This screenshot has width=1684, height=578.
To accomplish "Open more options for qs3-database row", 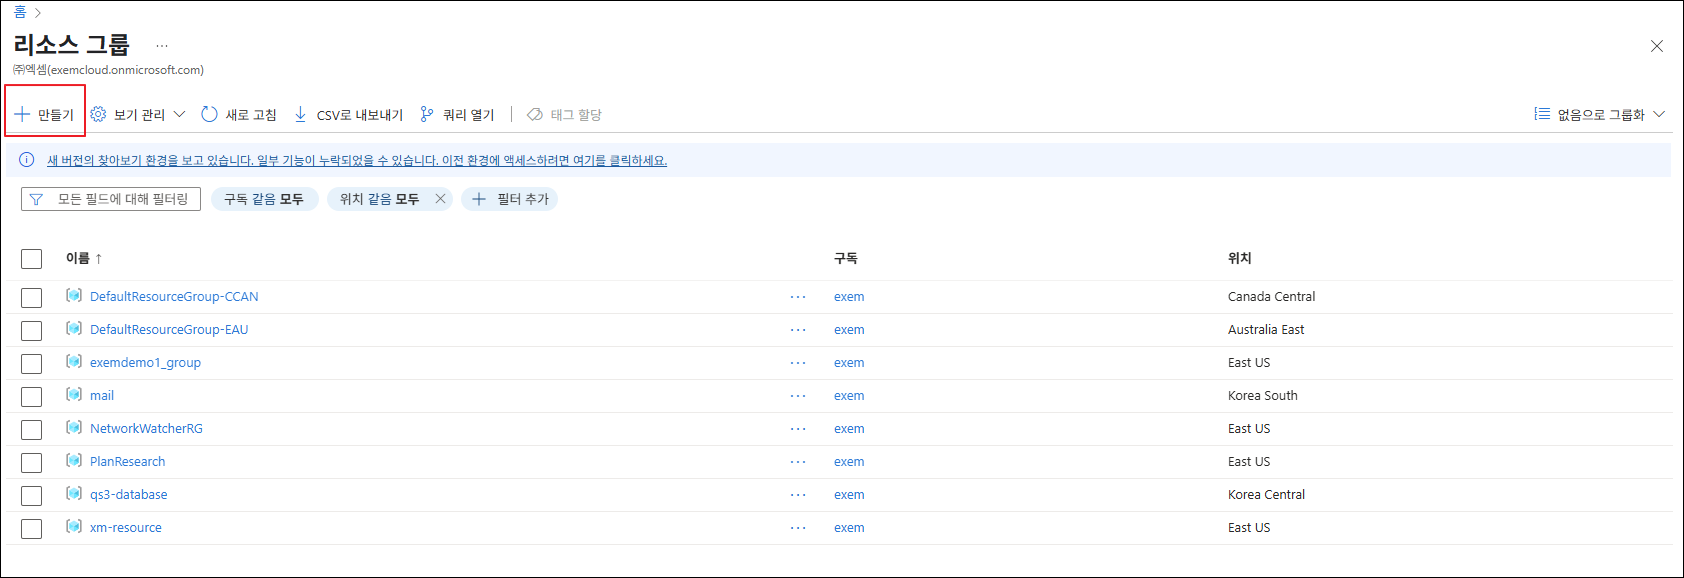I will [x=797, y=495].
